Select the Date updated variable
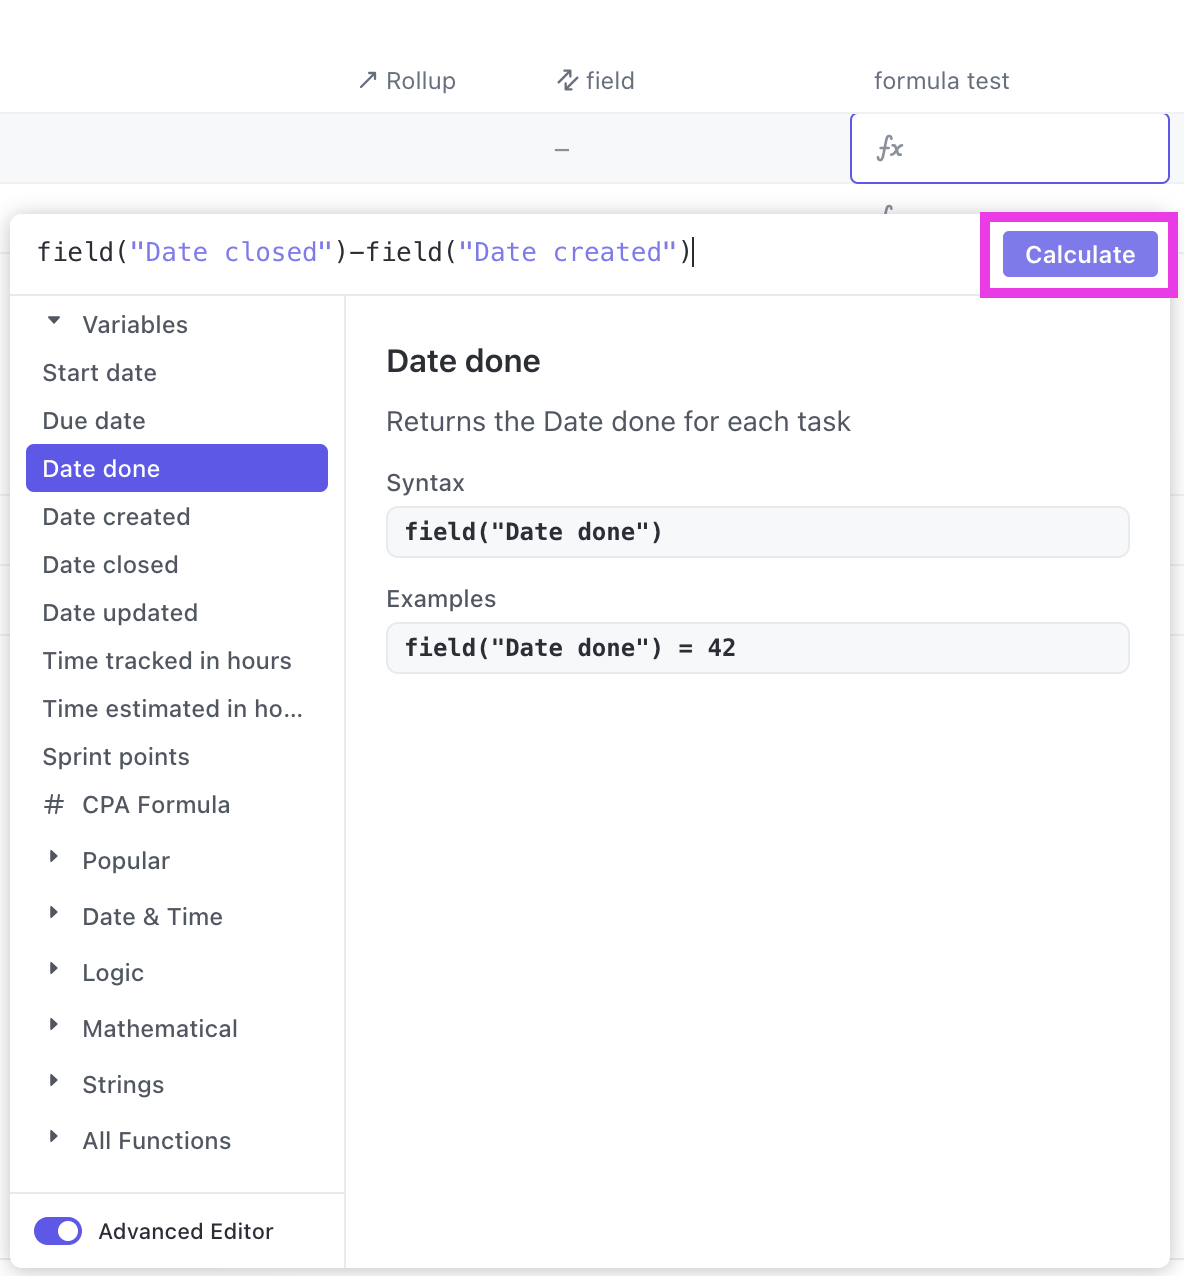1184x1276 pixels. (x=119, y=612)
